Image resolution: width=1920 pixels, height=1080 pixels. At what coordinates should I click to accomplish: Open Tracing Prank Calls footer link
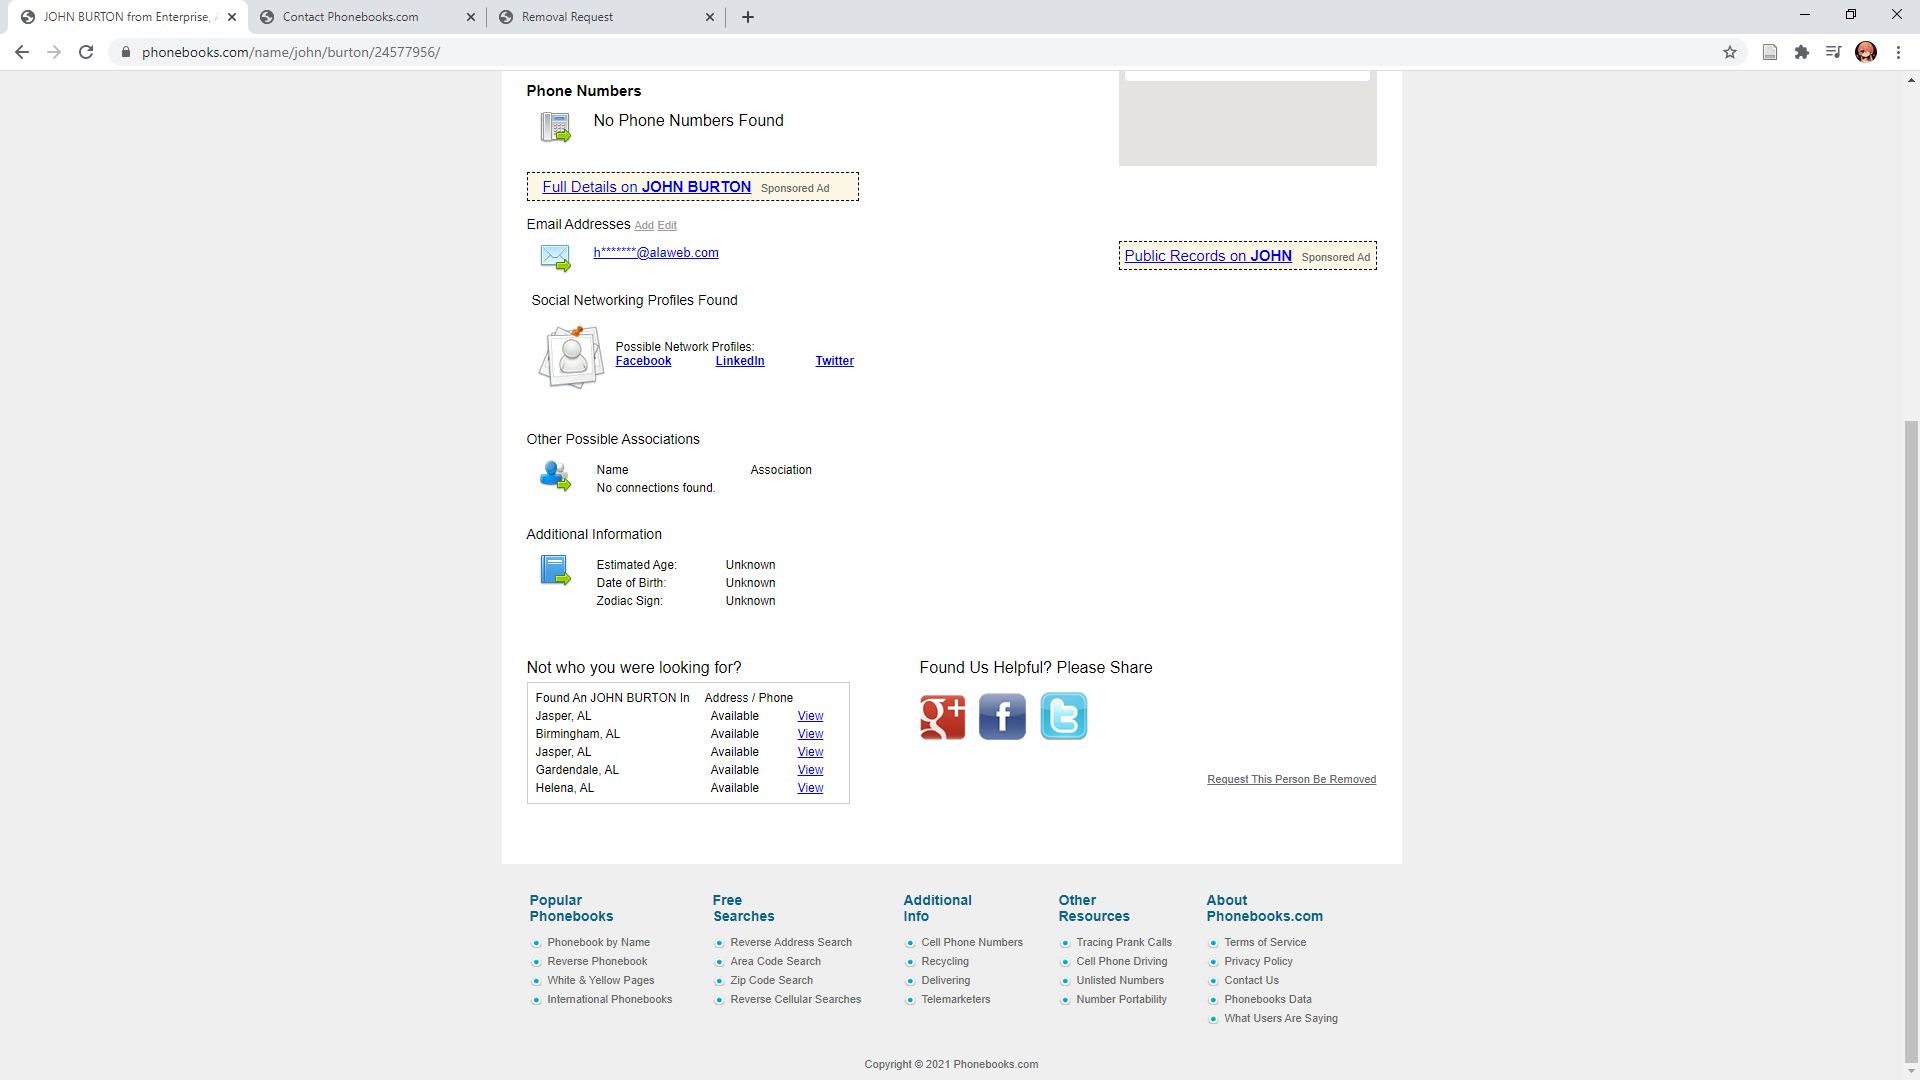coord(1124,942)
